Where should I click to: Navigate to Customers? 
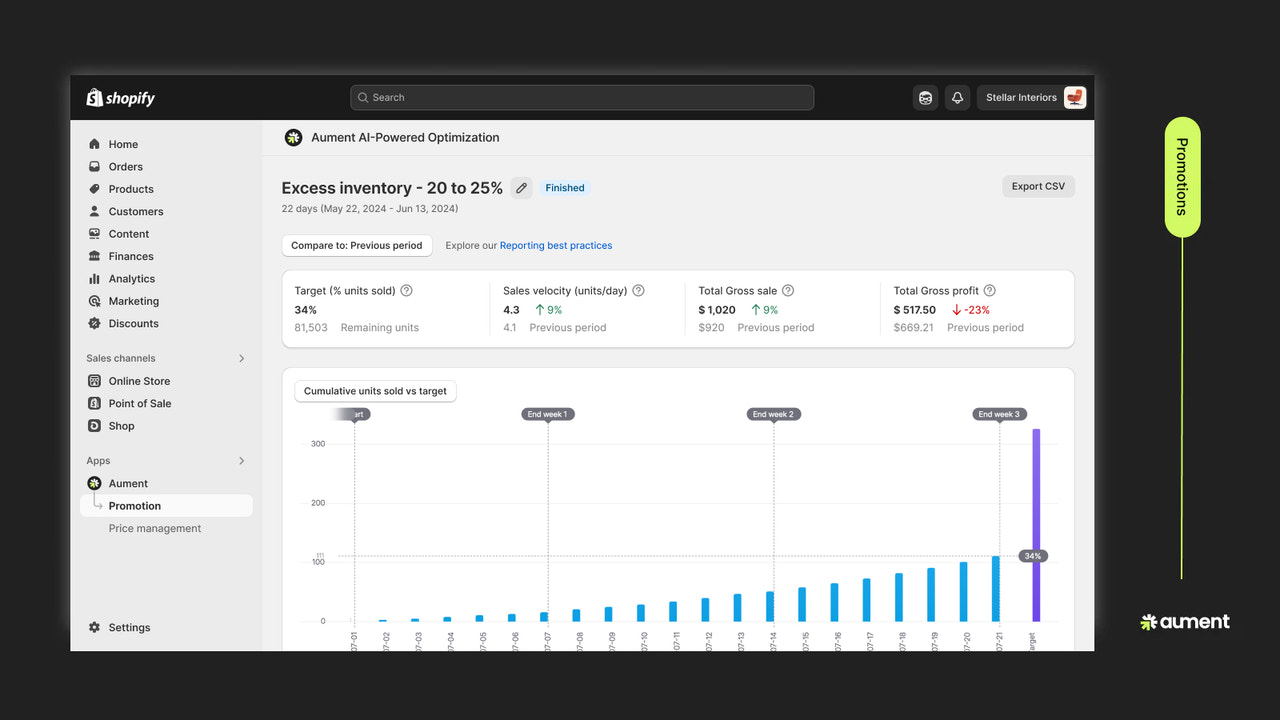(x=137, y=211)
